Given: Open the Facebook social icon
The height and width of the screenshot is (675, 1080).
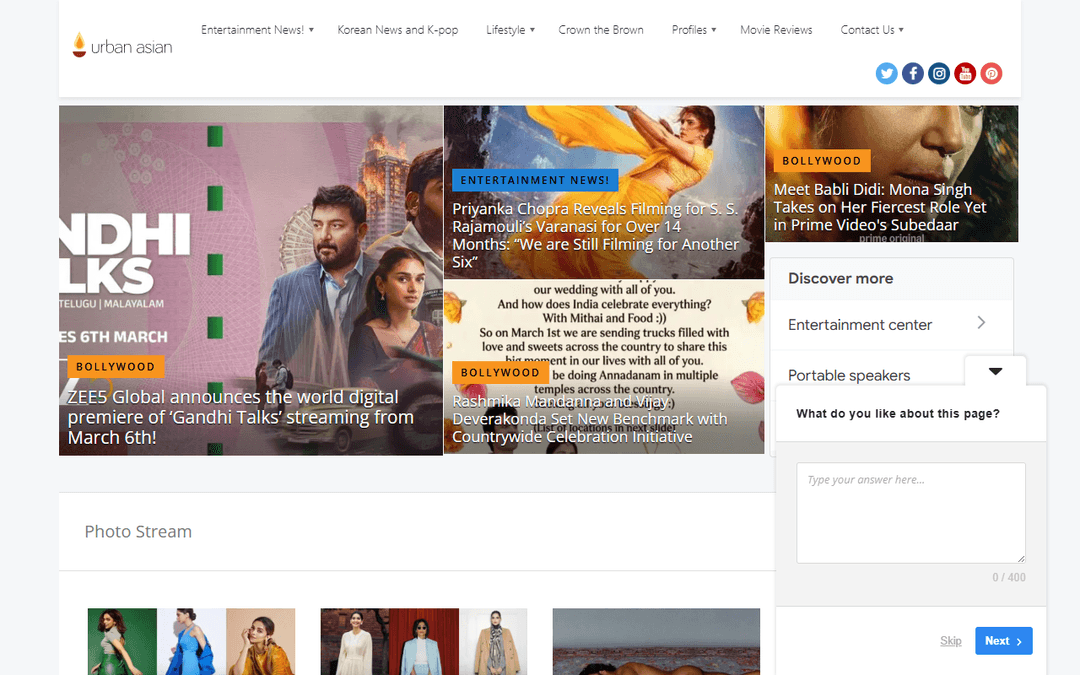Looking at the screenshot, I should pos(913,73).
